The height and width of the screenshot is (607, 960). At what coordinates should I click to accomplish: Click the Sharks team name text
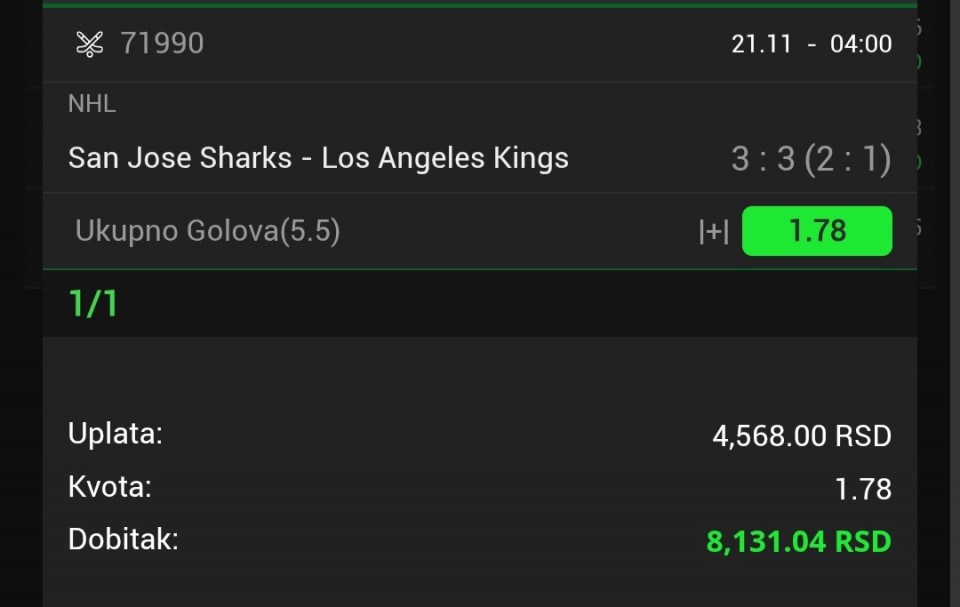point(245,158)
